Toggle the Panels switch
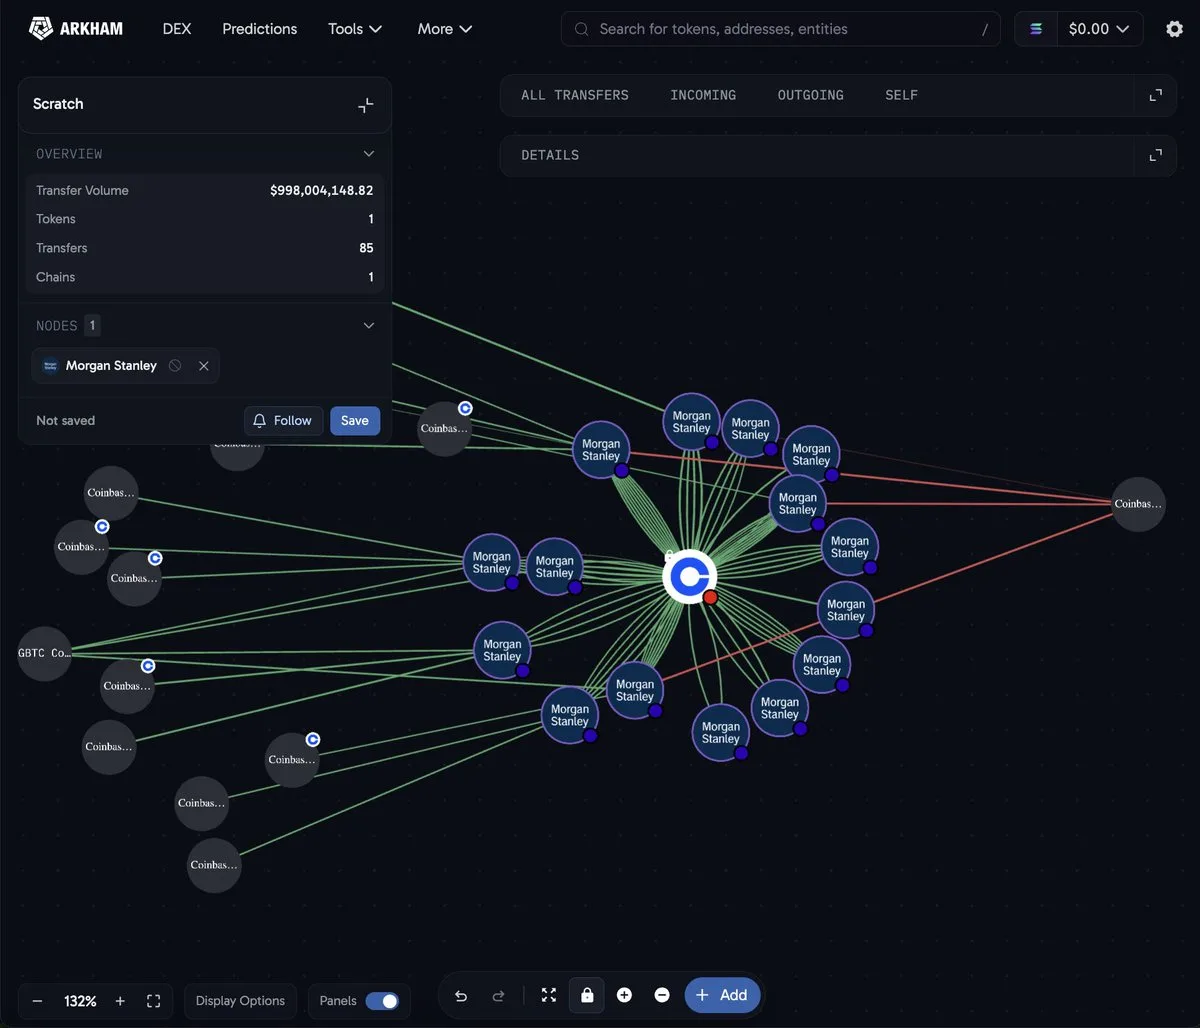 click(x=382, y=1001)
